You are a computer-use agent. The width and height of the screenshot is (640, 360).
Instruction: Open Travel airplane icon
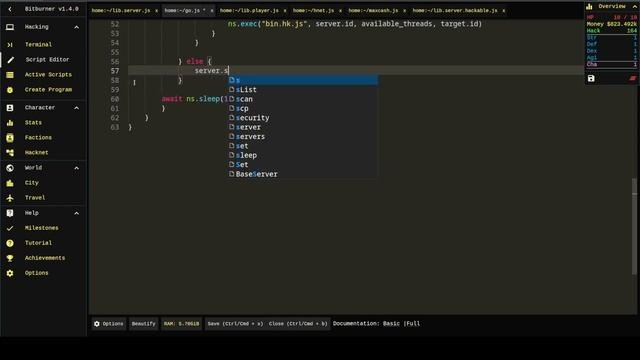[x=10, y=198]
